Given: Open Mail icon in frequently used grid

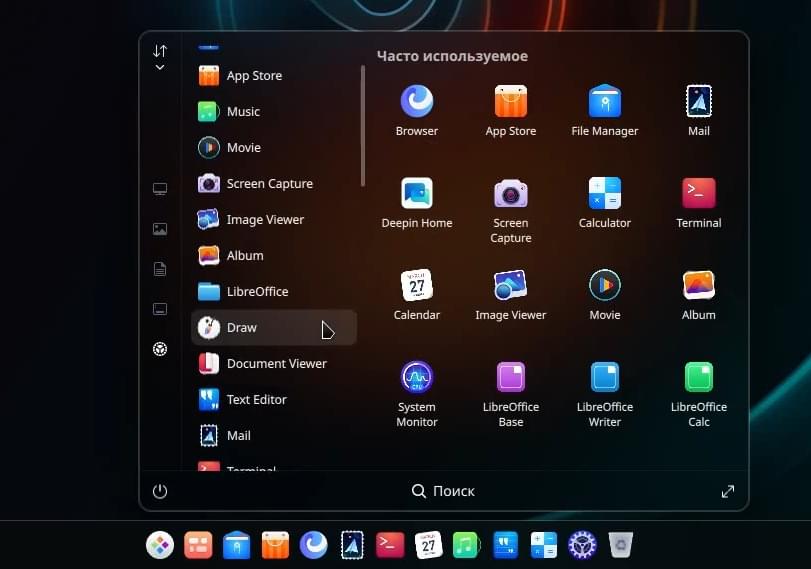Looking at the screenshot, I should (x=698, y=110).
